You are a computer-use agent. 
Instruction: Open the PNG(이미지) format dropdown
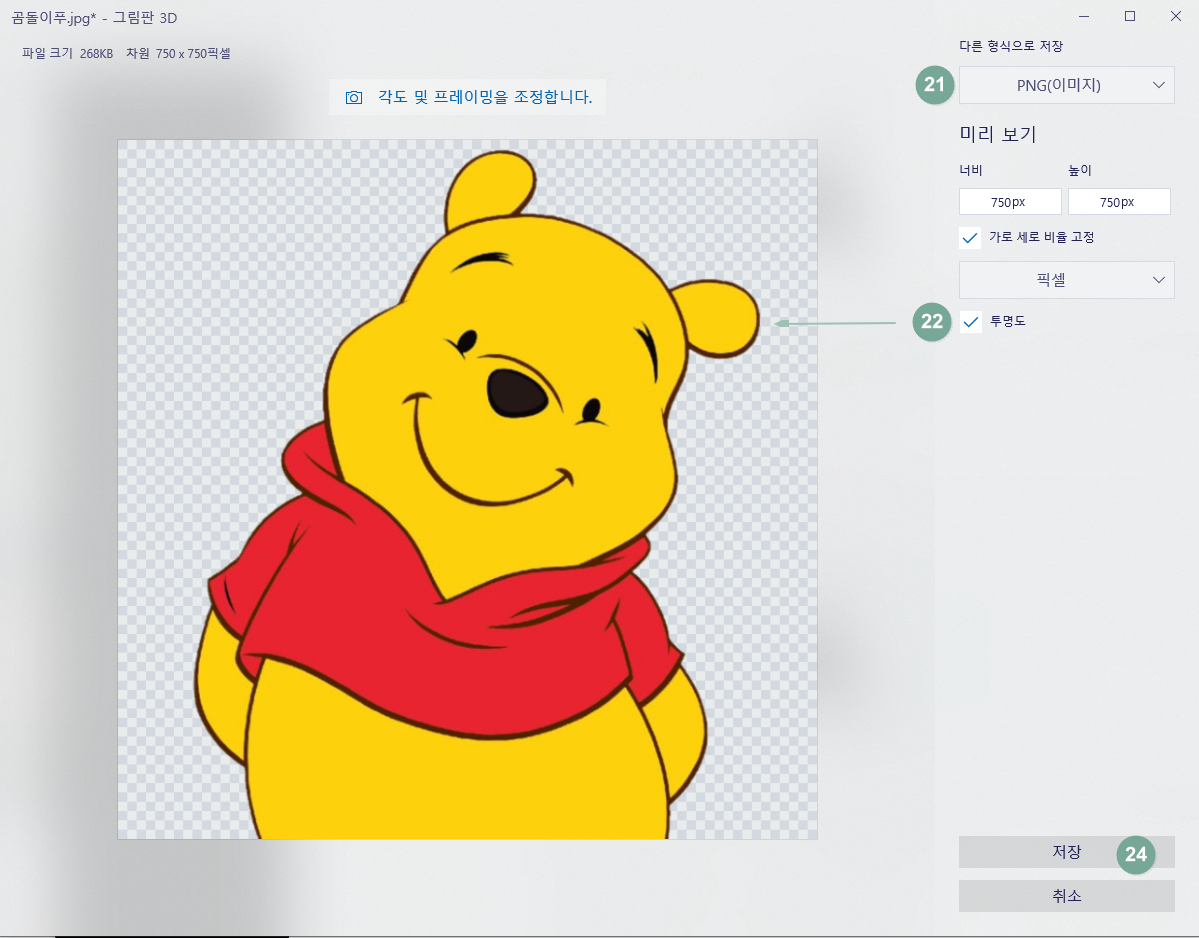coord(1066,85)
